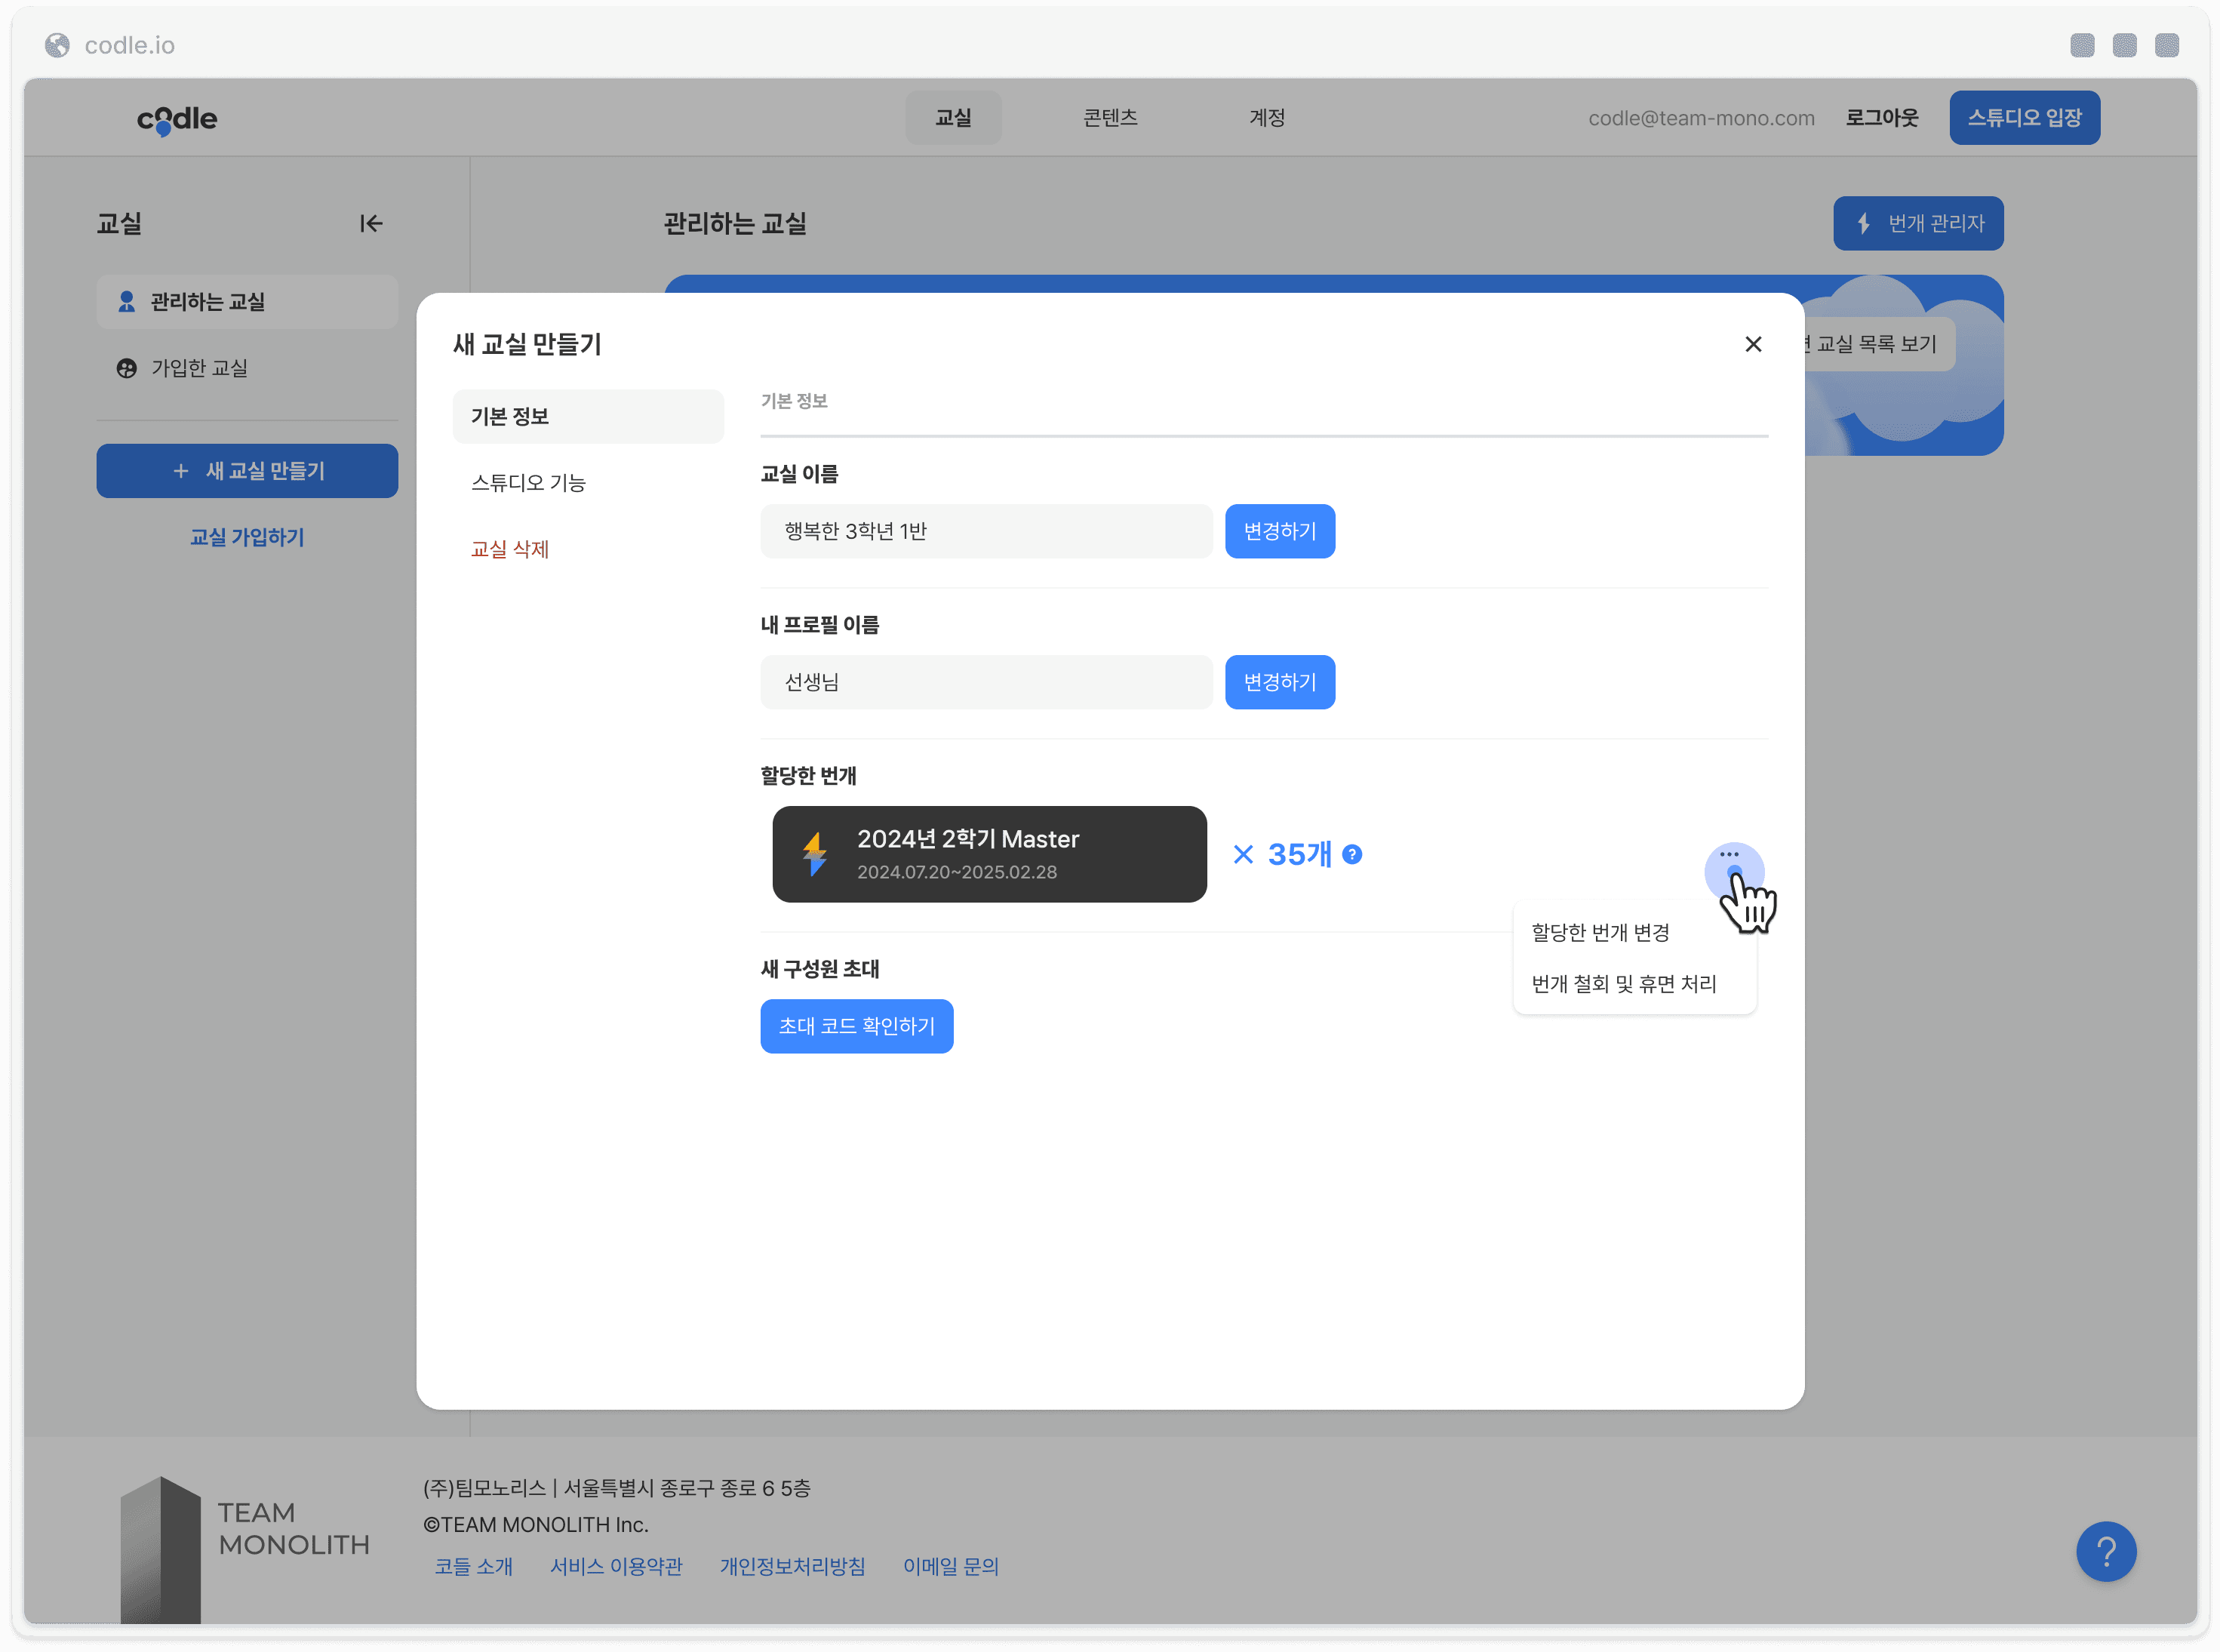Click 초대 코드 확인하기 button
This screenshot has width=2220, height=1652.
pos(857,1026)
